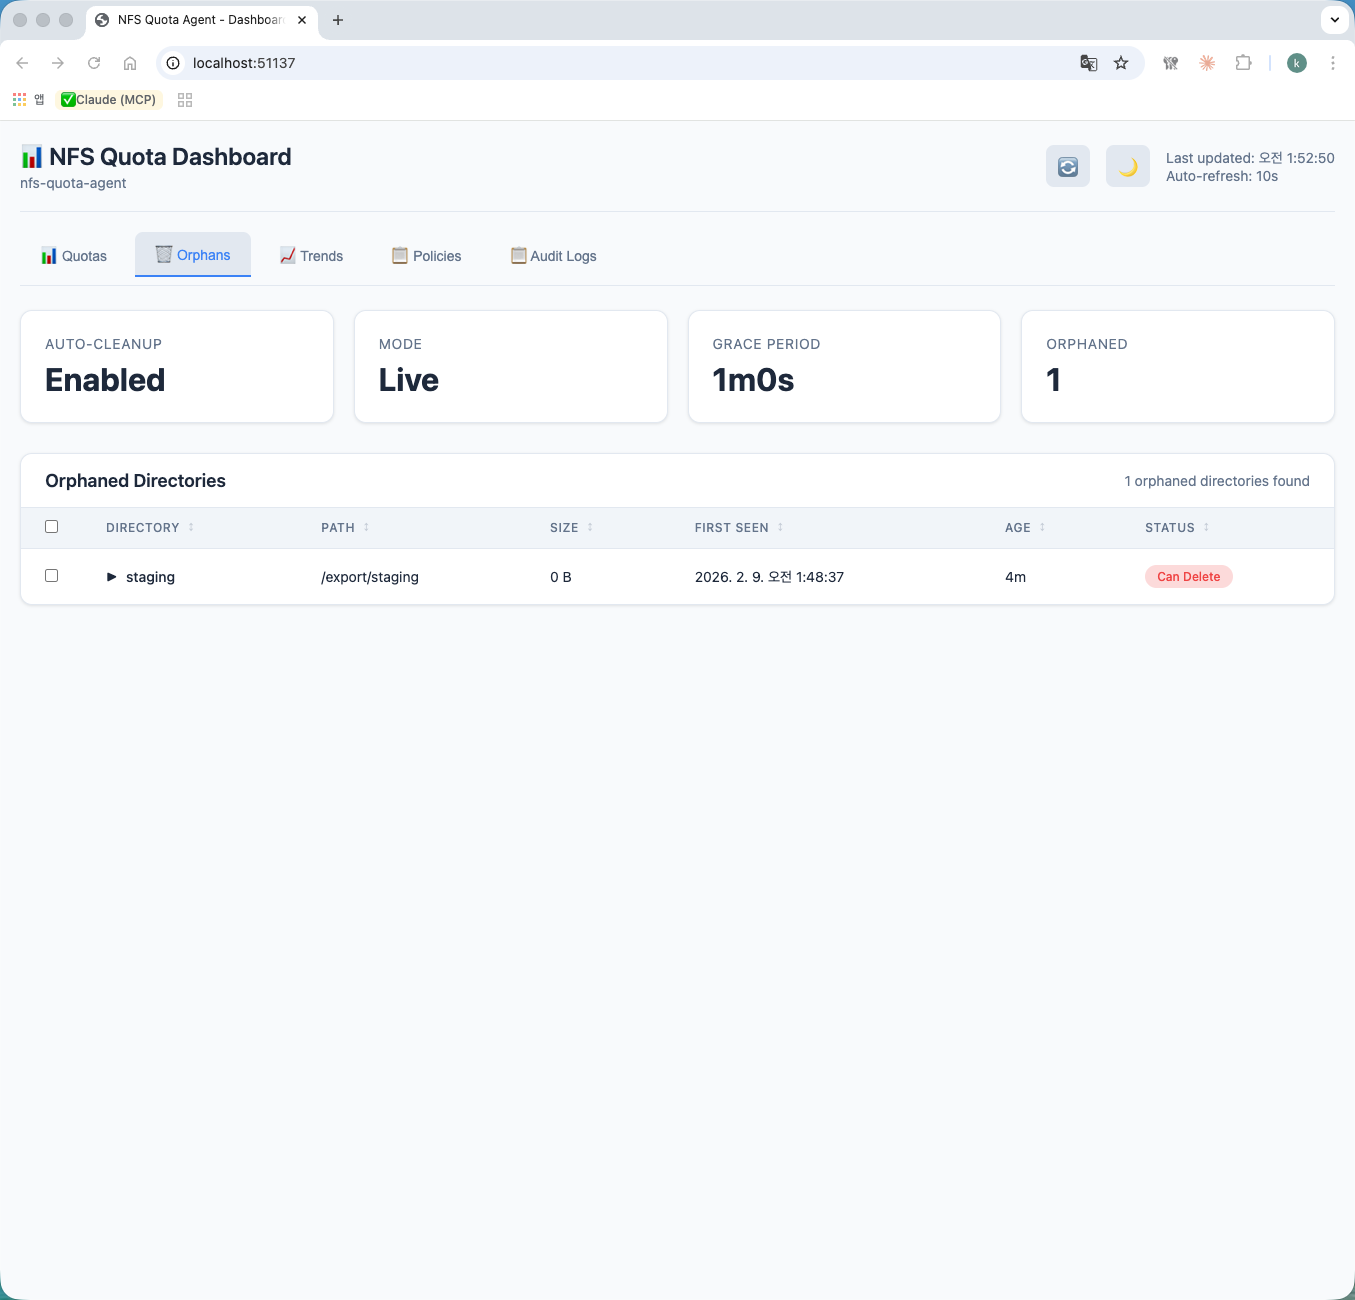Viewport: 1355px width, 1300px height.
Task: Check the select-all checkbox in table header
Action: 52,527
